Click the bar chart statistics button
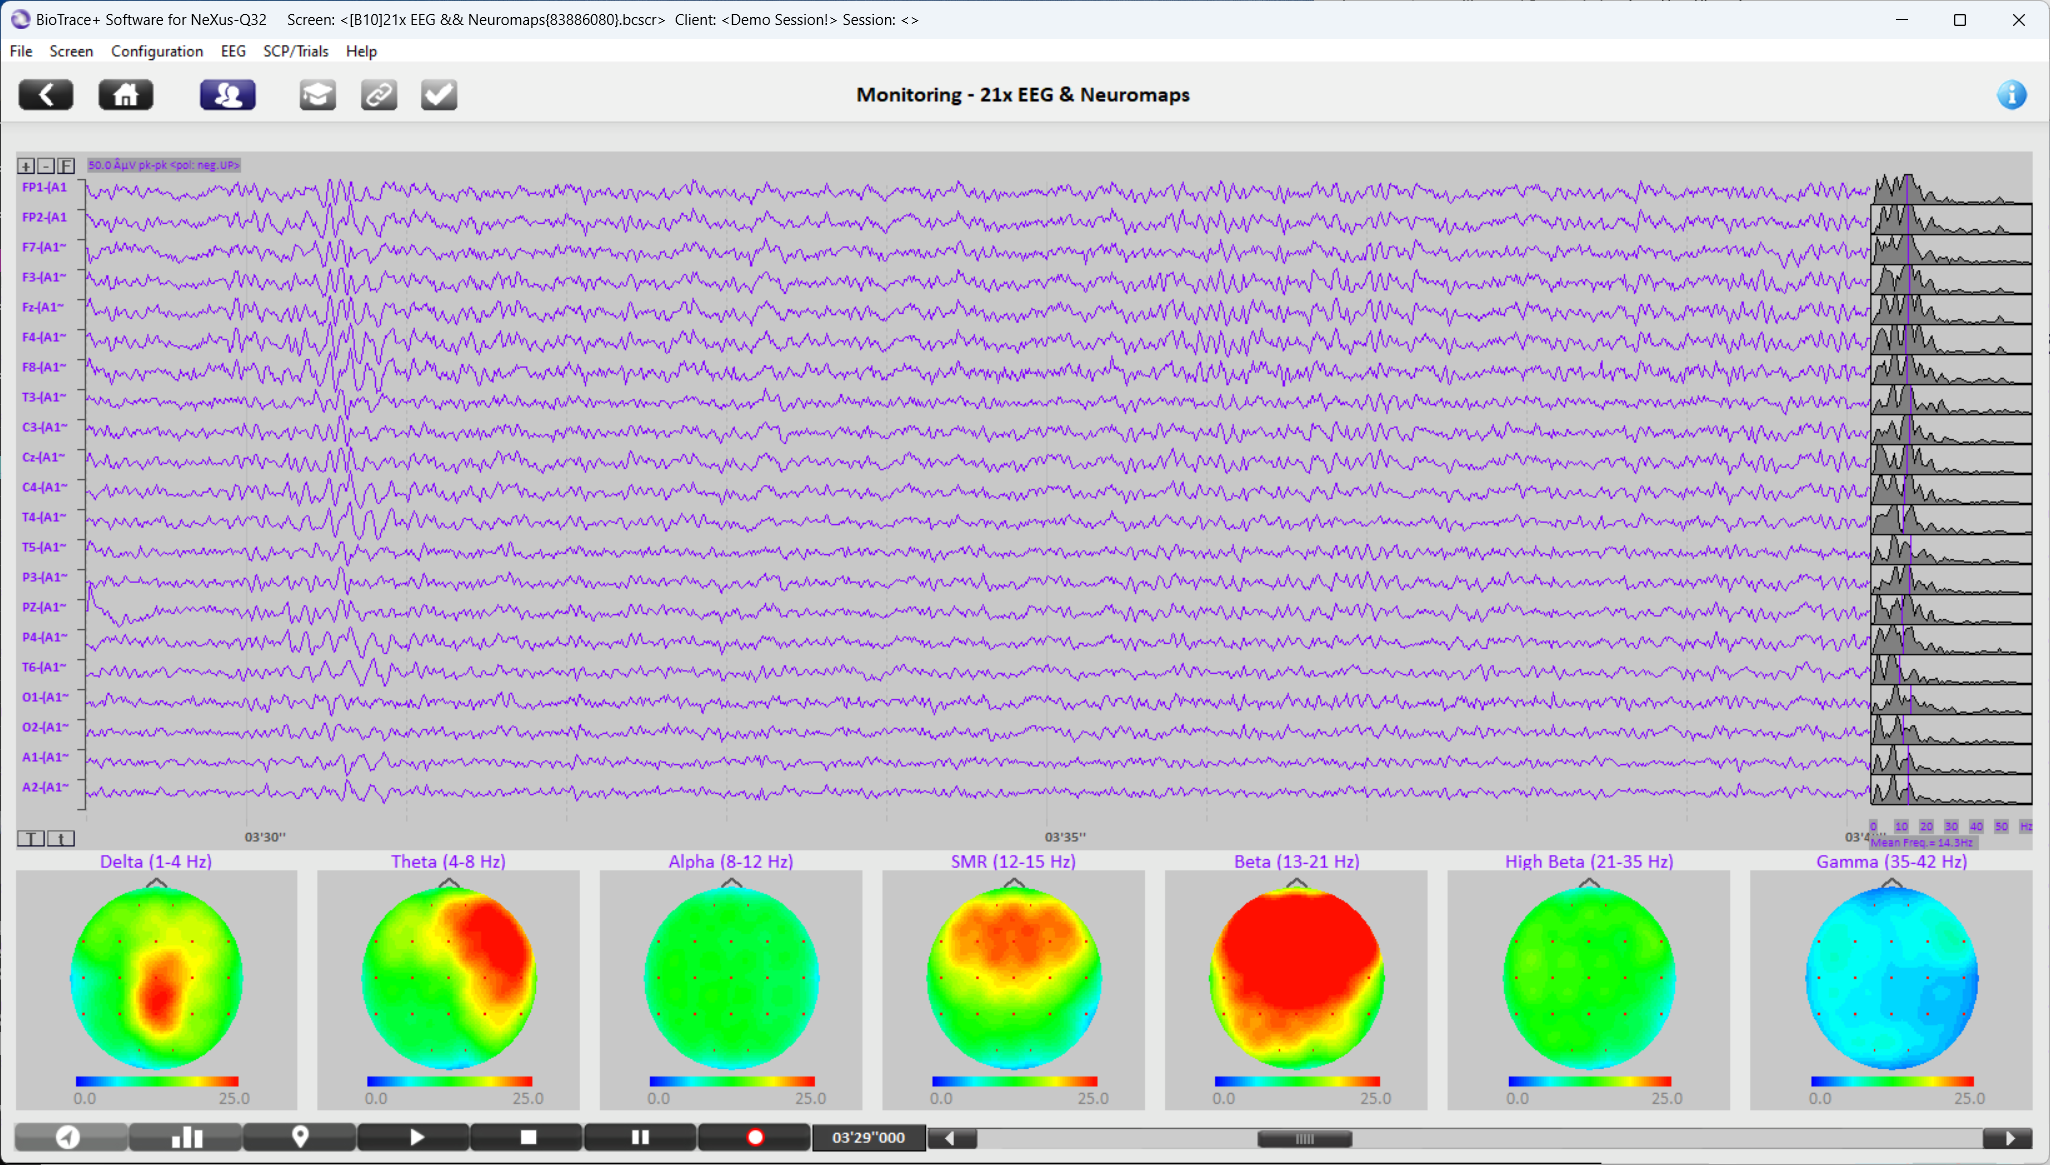2050x1165 pixels. click(186, 1137)
